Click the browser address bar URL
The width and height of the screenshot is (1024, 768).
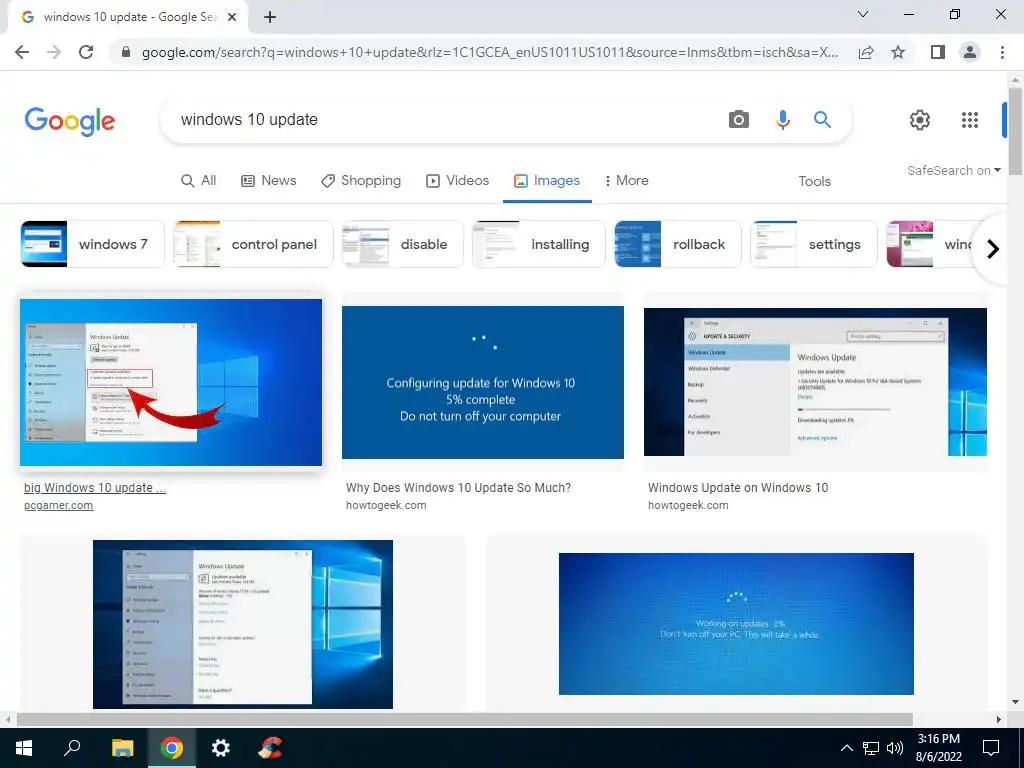490,52
